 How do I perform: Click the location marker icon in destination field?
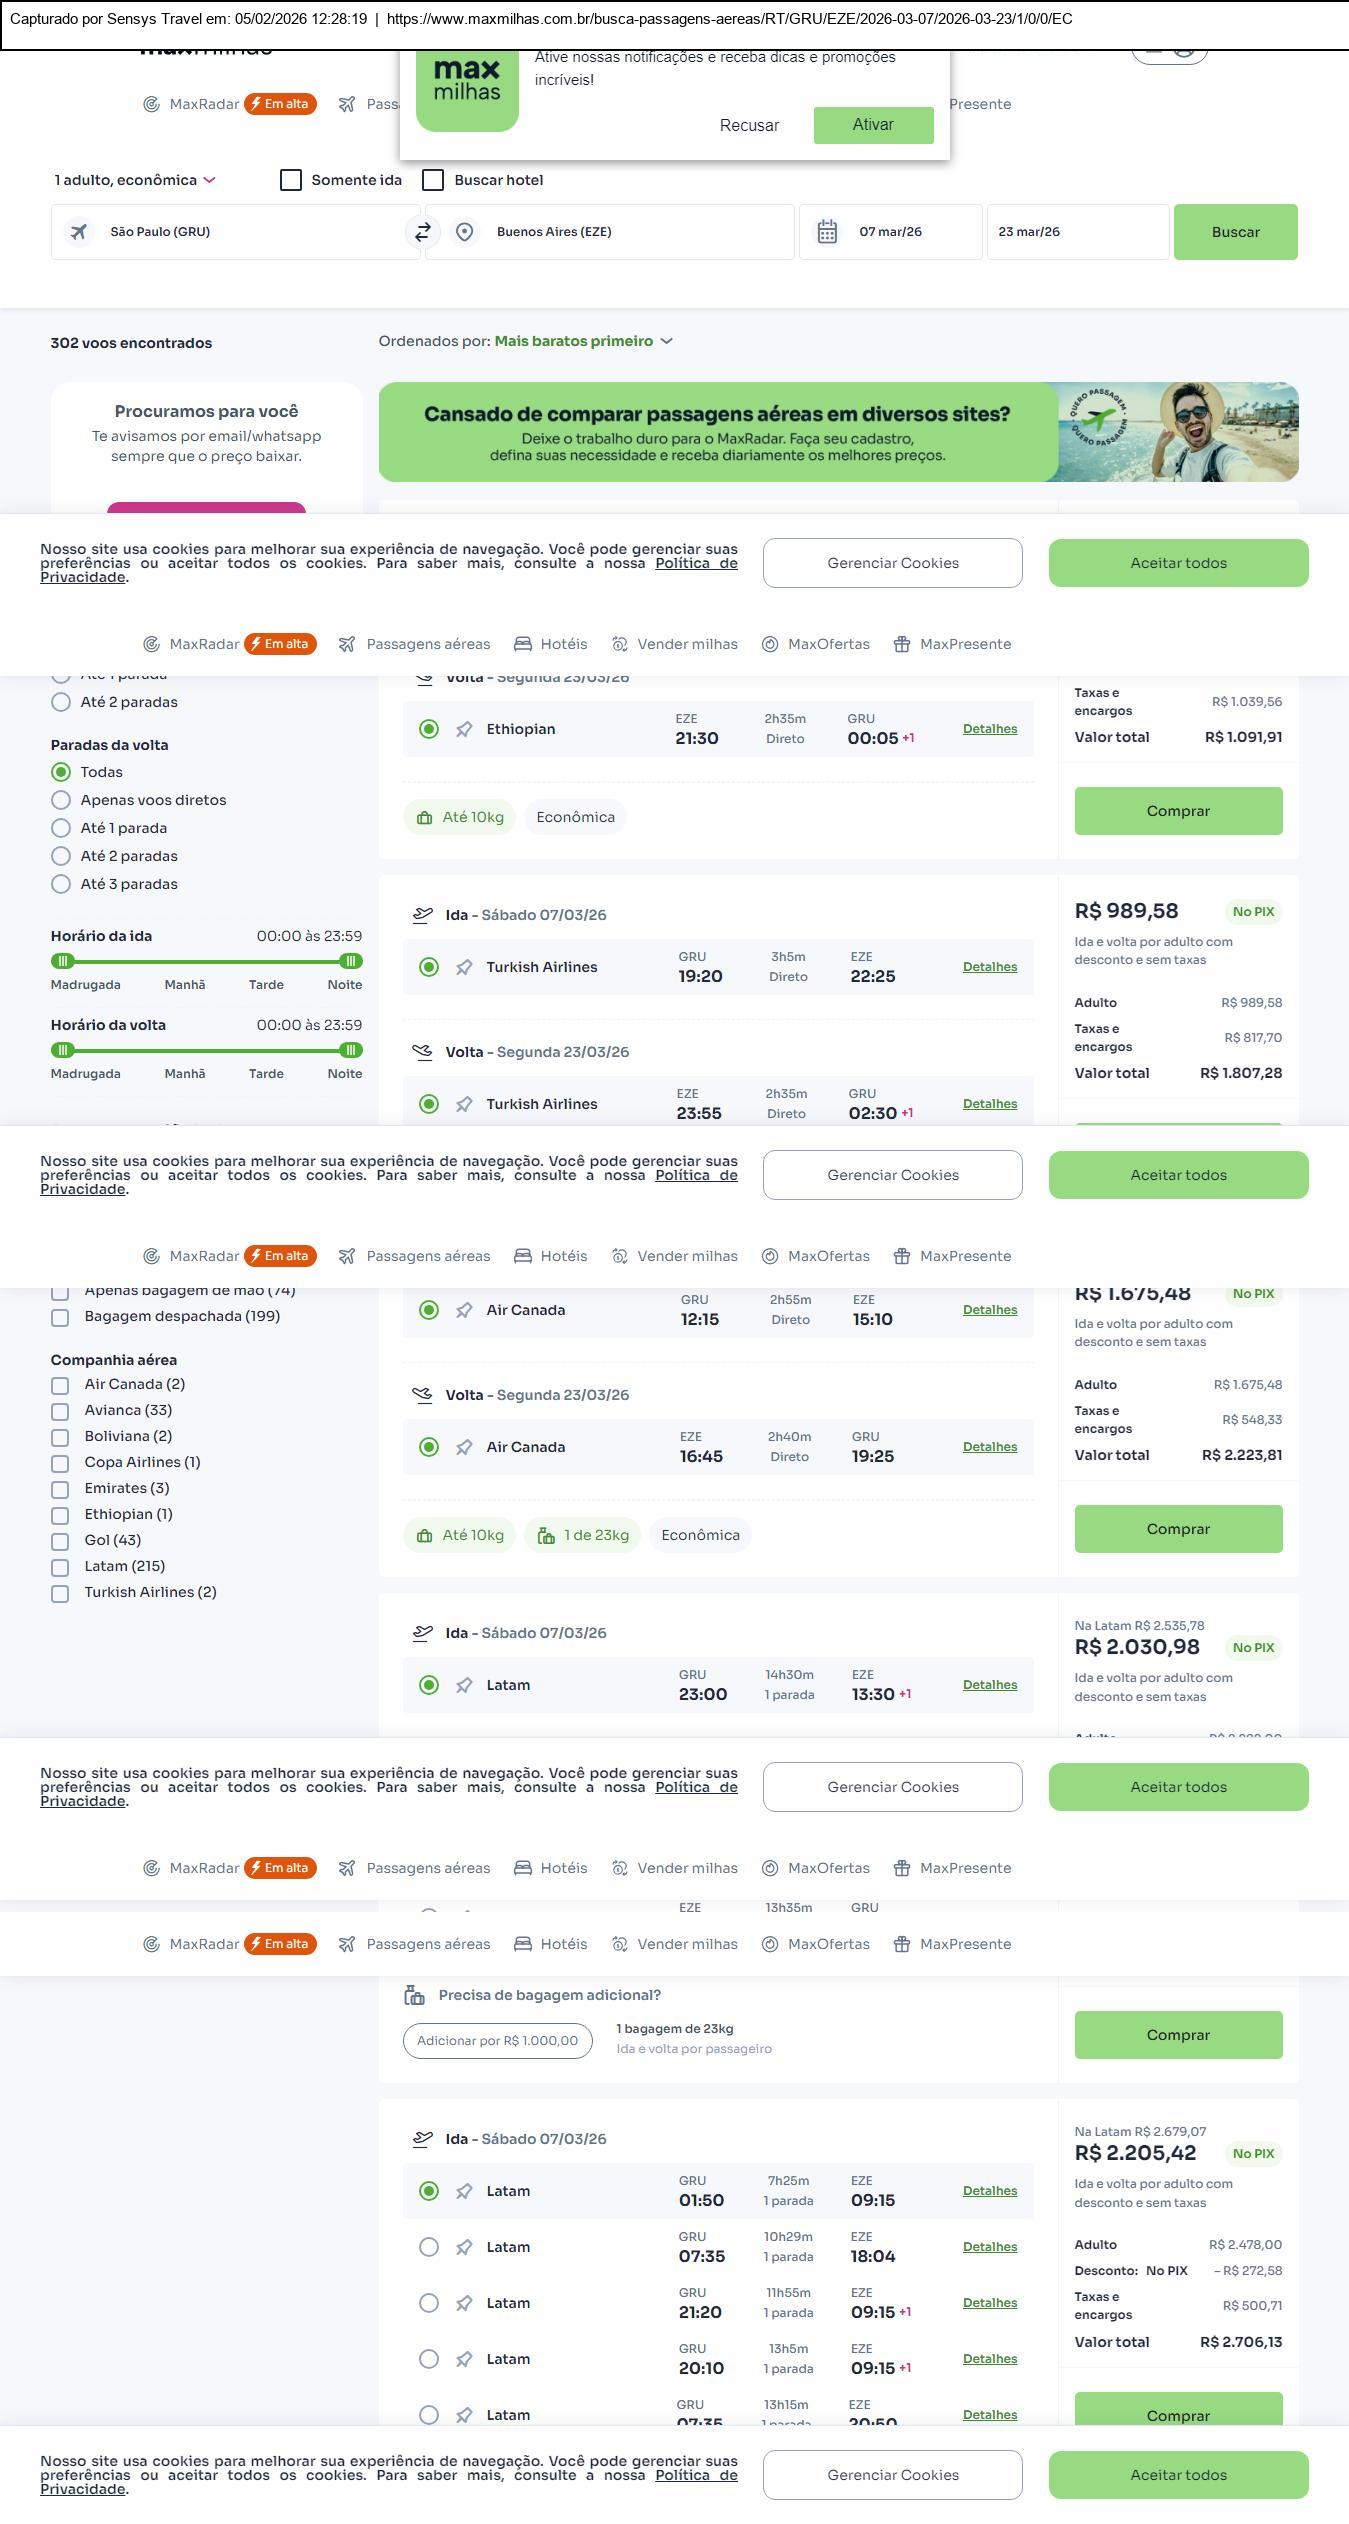pyautogui.click(x=464, y=232)
